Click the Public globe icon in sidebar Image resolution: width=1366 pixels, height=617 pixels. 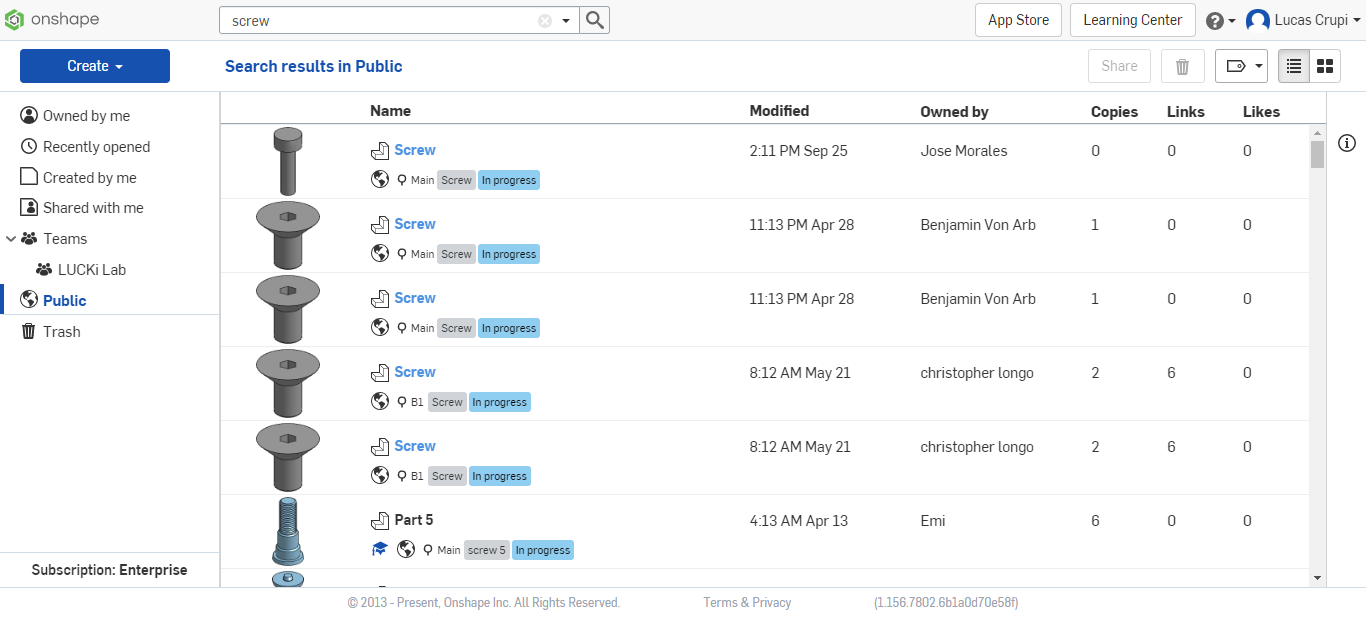click(x=29, y=300)
